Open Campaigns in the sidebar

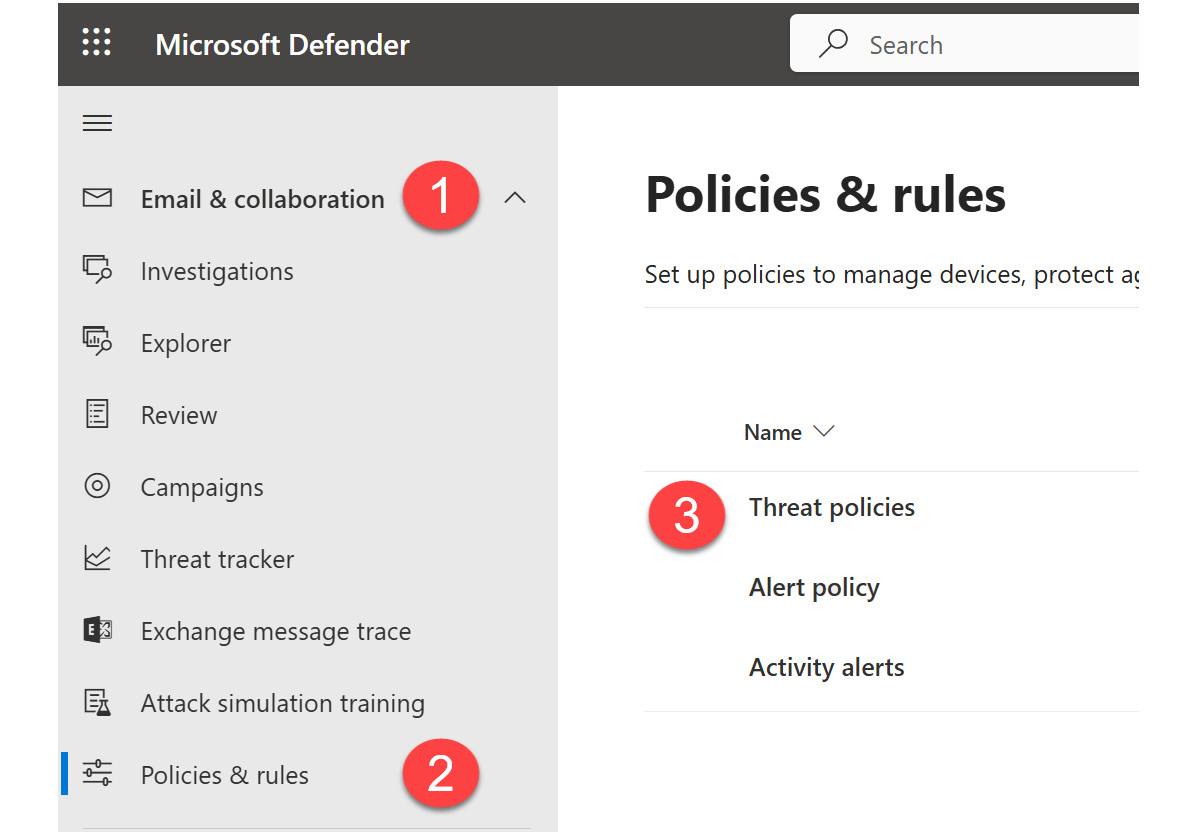(x=202, y=487)
